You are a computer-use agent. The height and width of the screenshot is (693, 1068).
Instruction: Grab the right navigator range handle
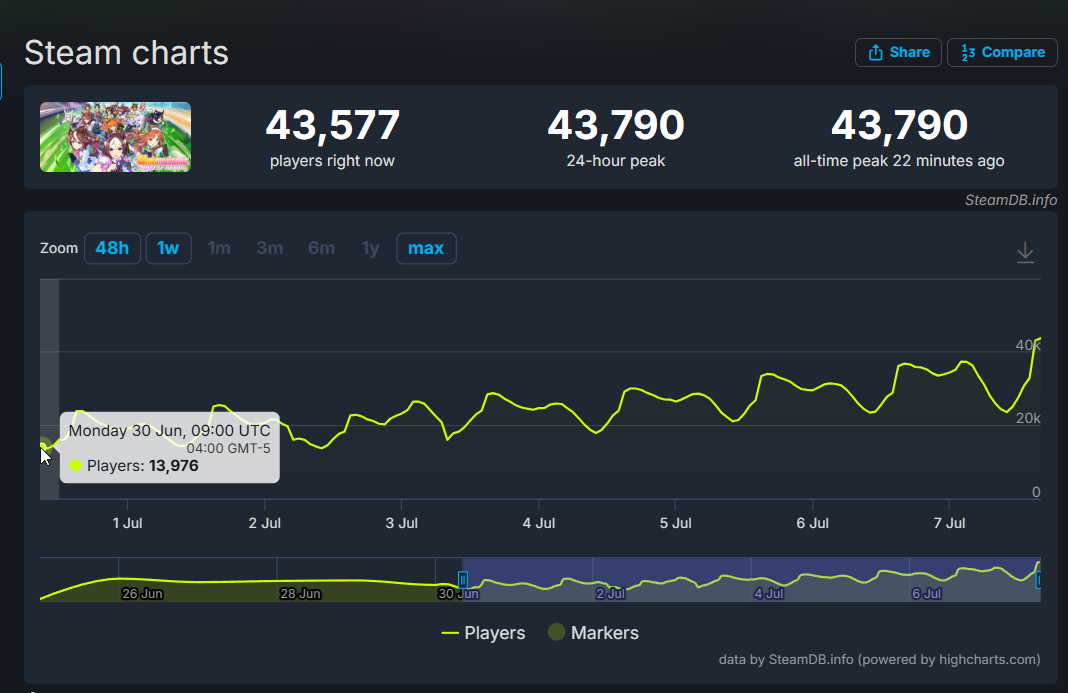tap(1038, 580)
